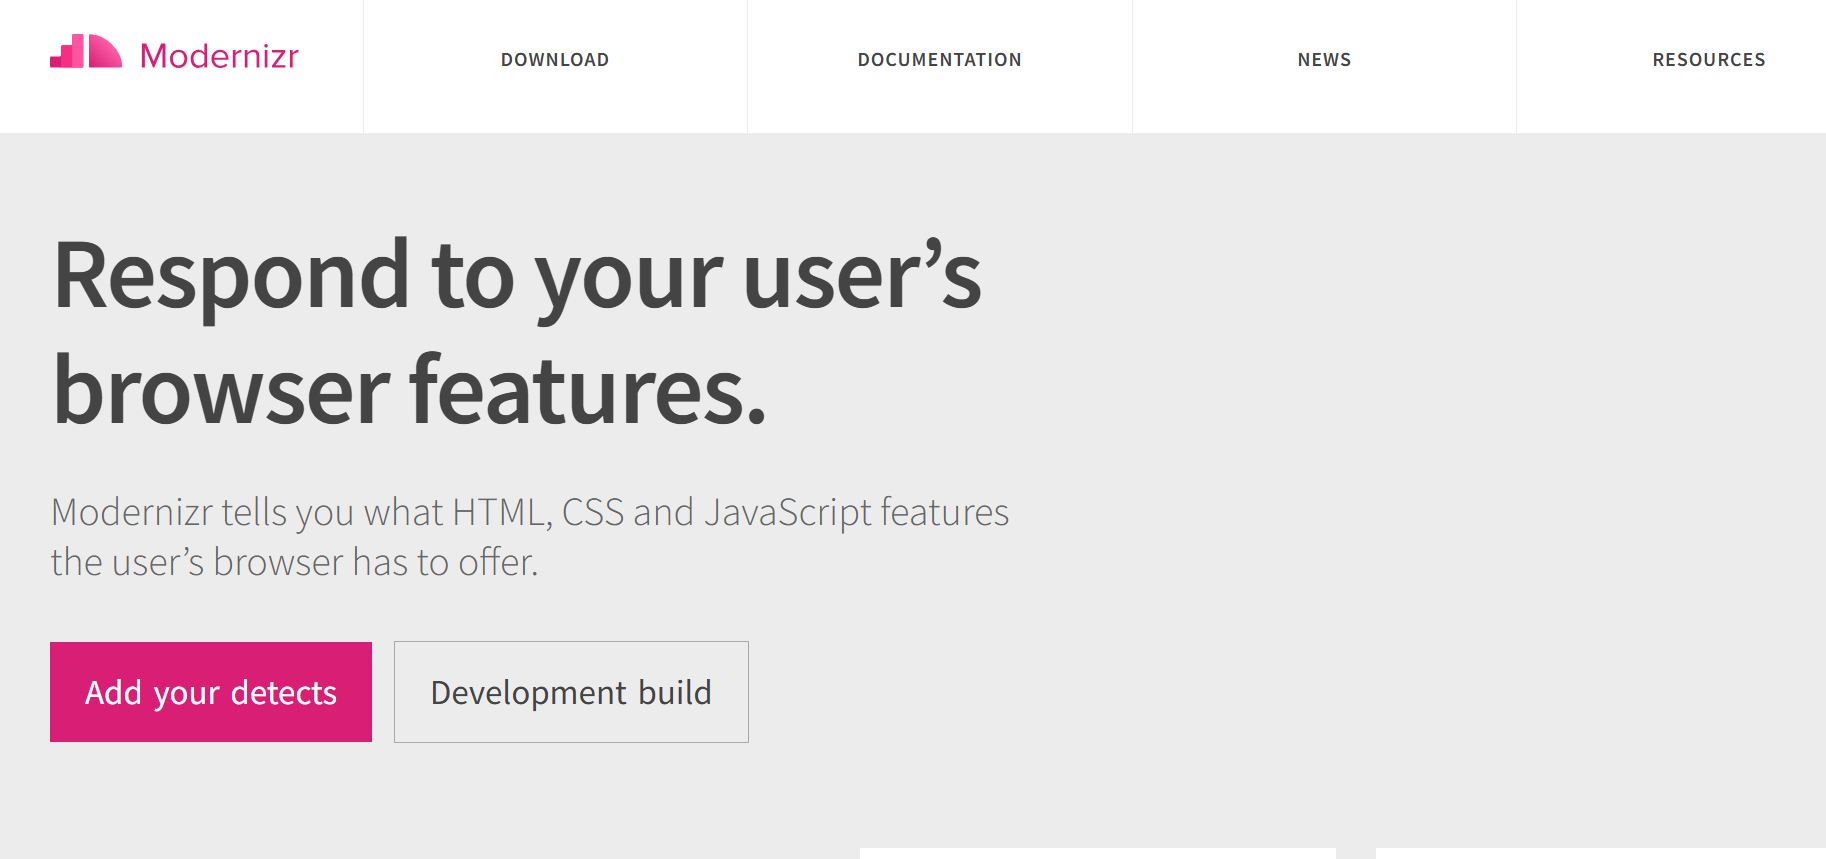Image resolution: width=1826 pixels, height=859 pixels.
Task: Click the Modernizr logo icon
Action: (86, 52)
